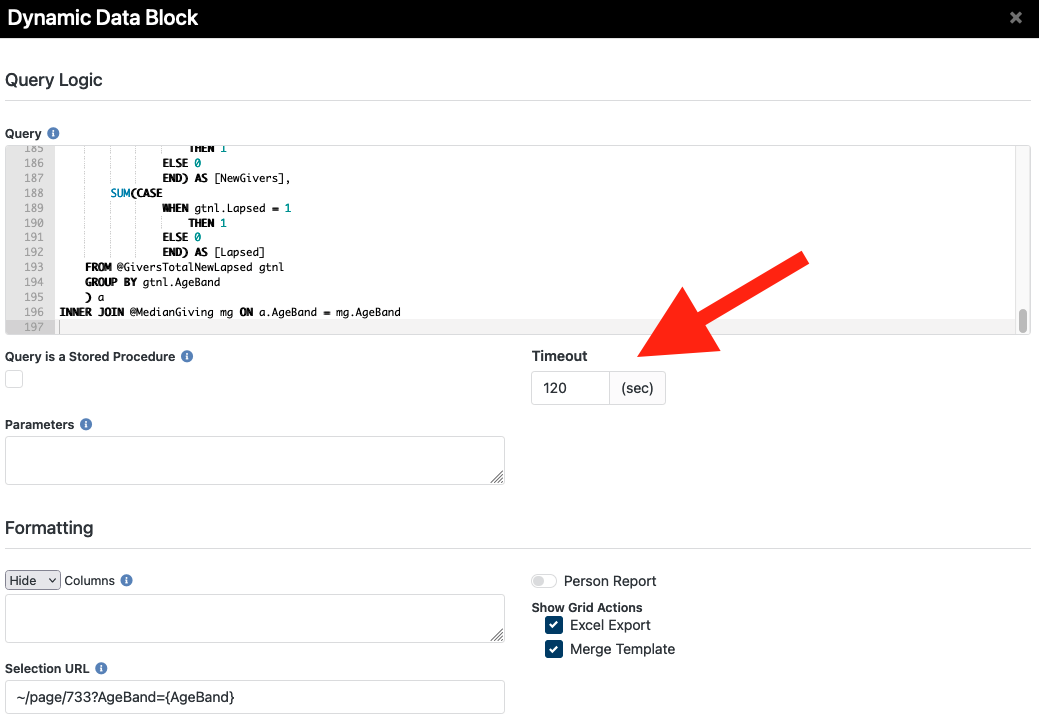1039x725 pixels.
Task: Click the query editor vertical scrollbar
Action: [x=1023, y=321]
